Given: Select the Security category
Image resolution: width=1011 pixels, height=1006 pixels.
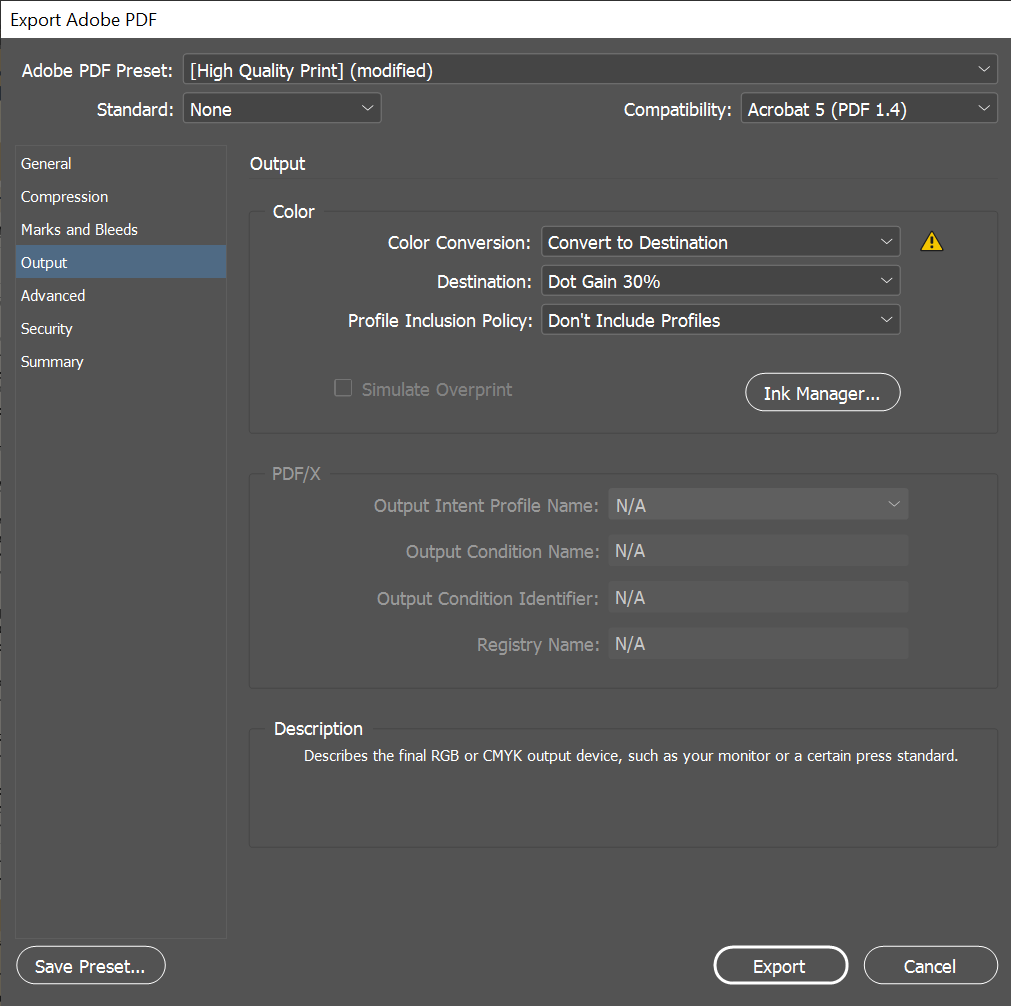Looking at the screenshot, I should pyautogui.click(x=121, y=328).
